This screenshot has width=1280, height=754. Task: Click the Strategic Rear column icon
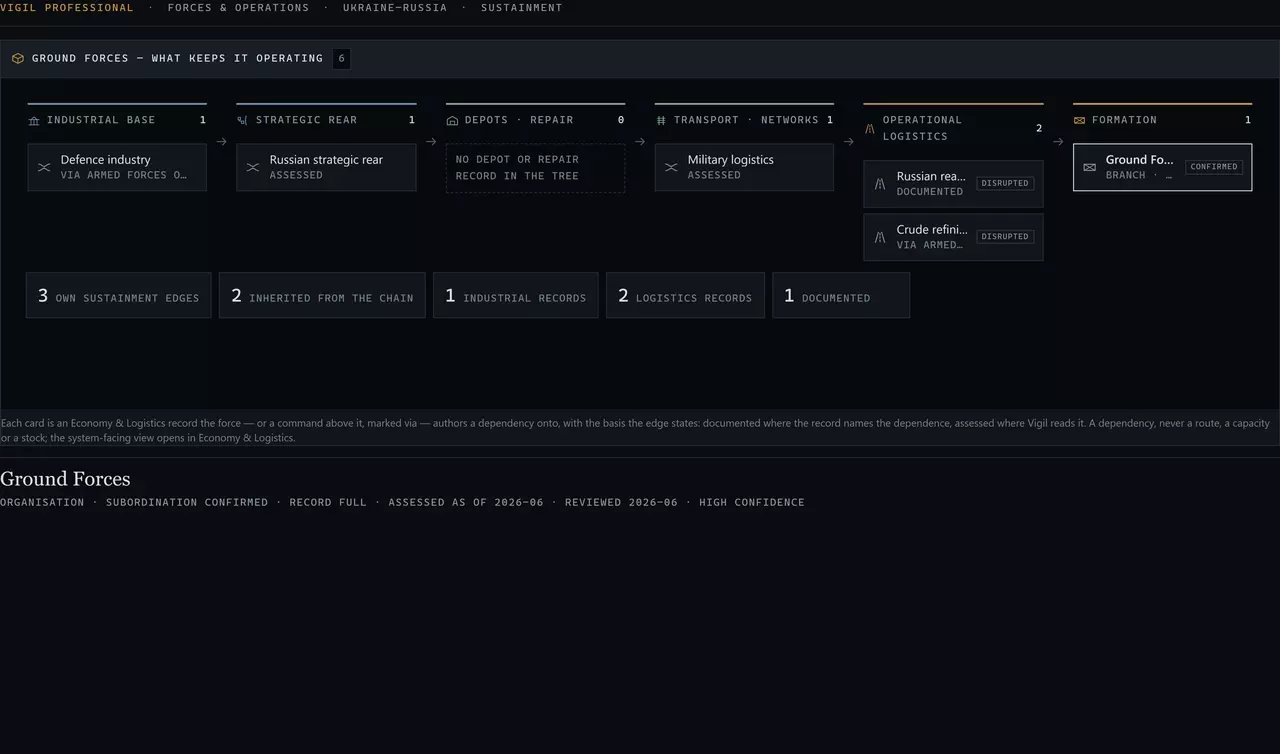[242, 121]
